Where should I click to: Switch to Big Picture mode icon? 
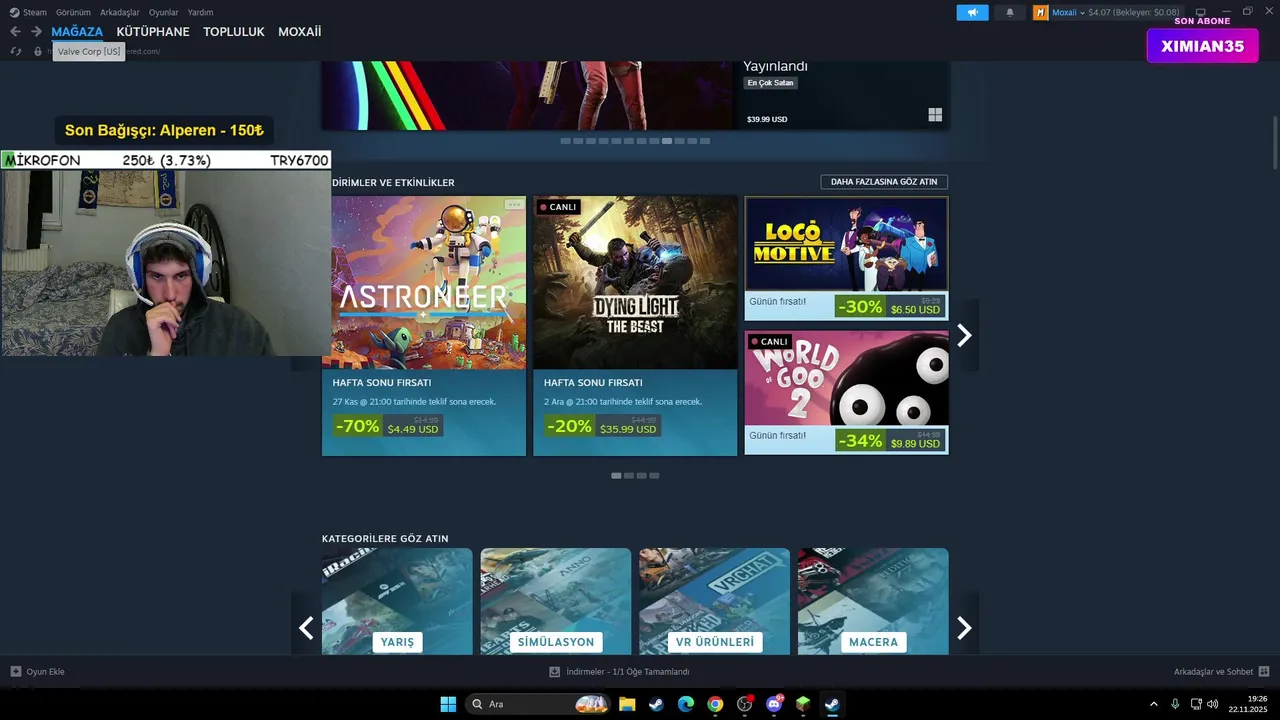tap(1200, 12)
